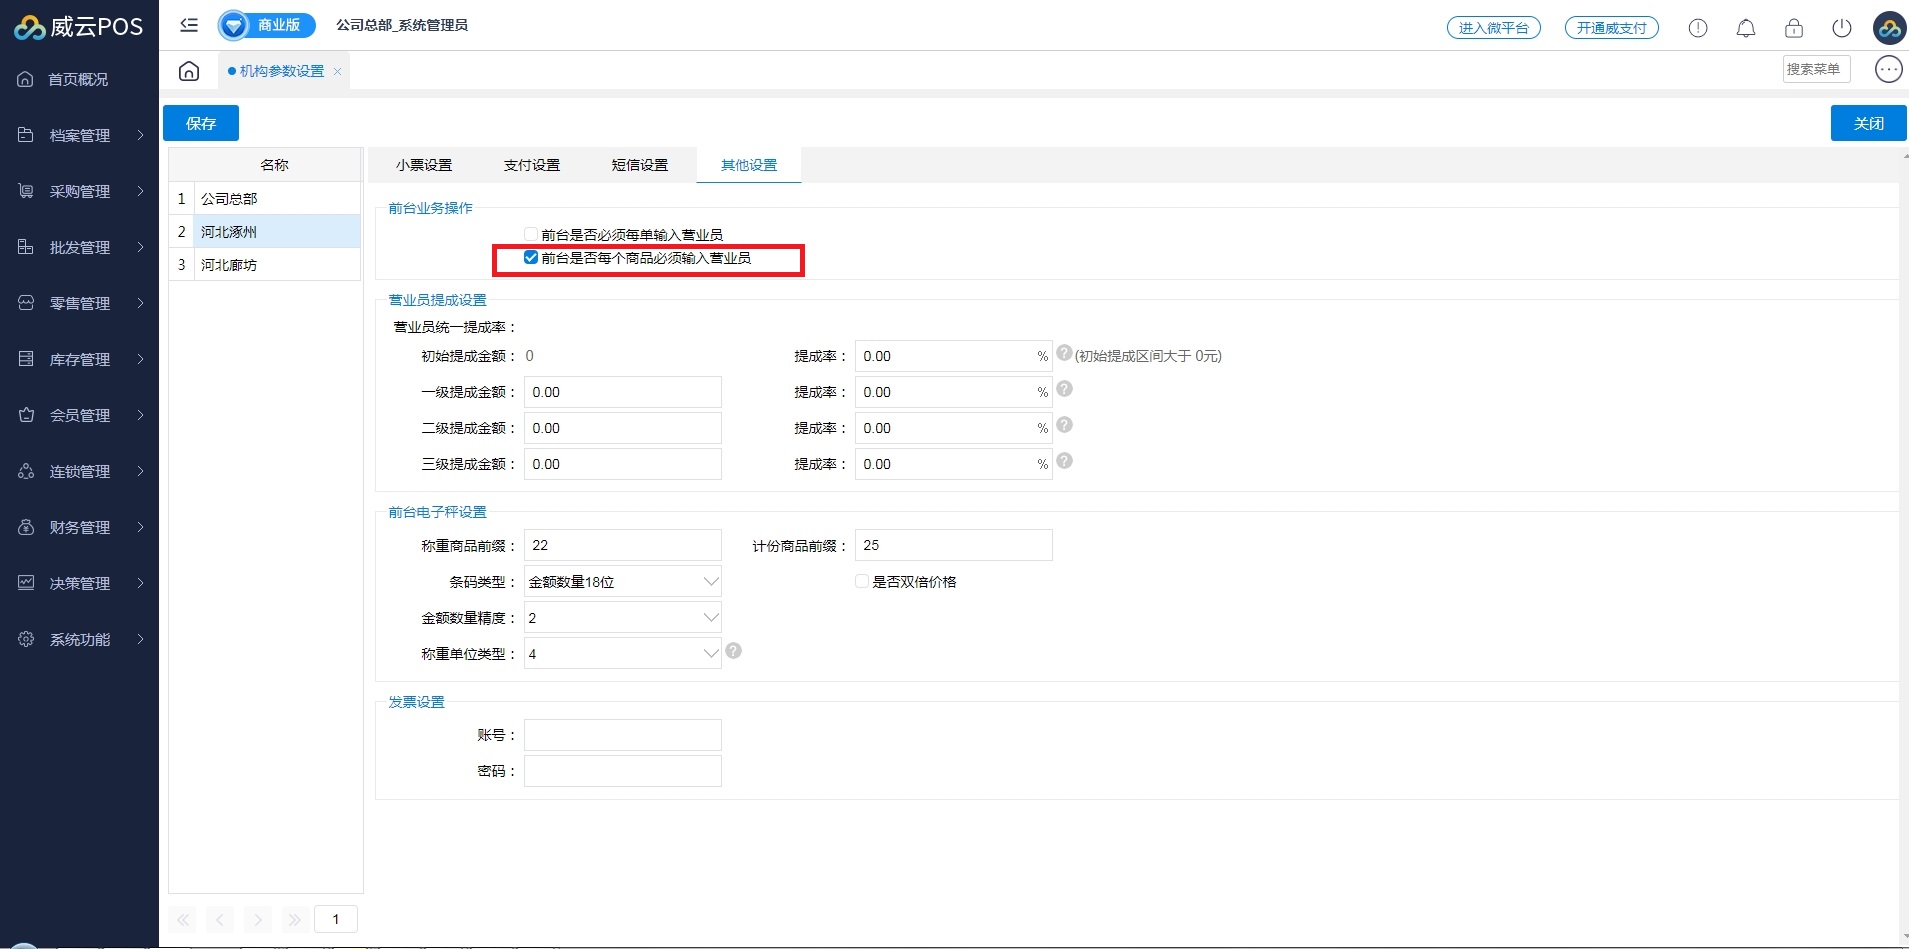The height and width of the screenshot is (949, 1909).
Task: Open the 条码类型 dropdown
Action: (x=622, y=582)
